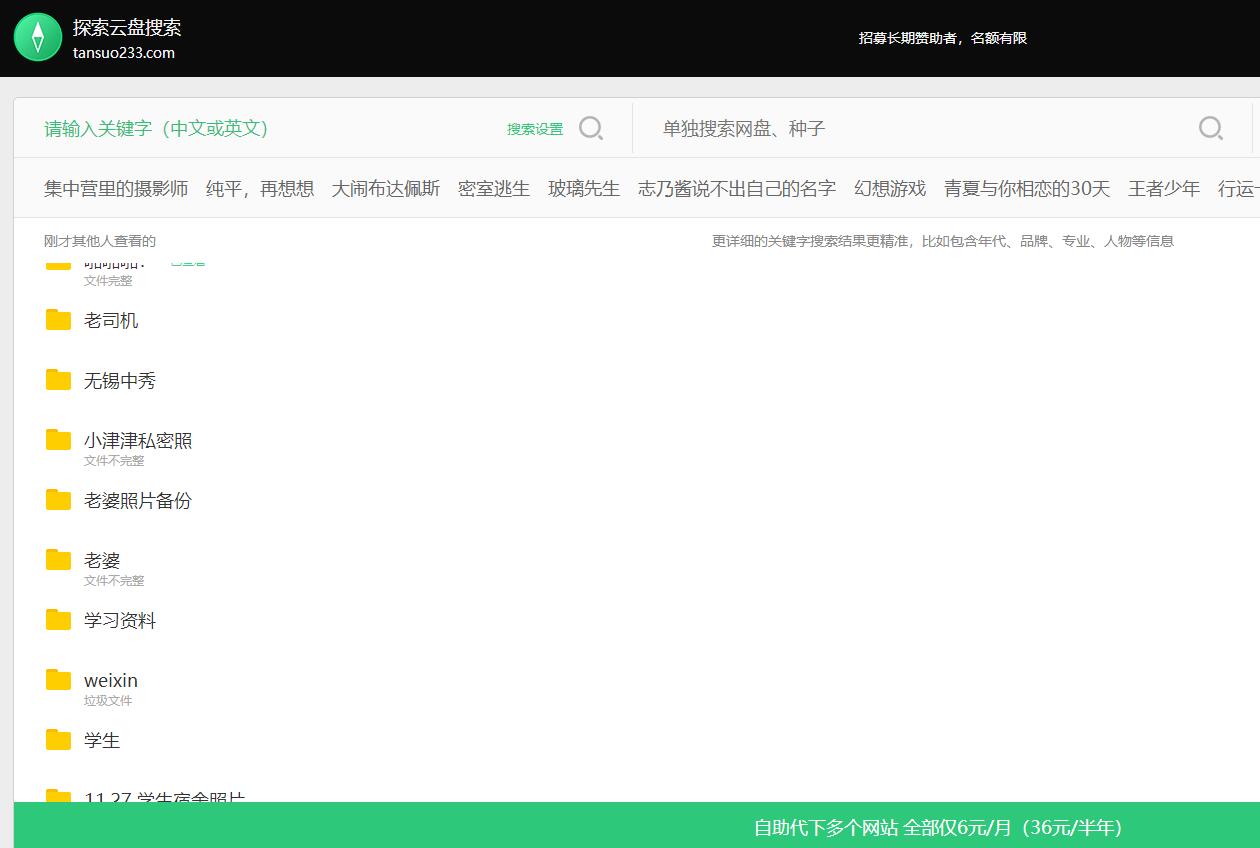
Task: Click the keyword 青夏与你相恋的30天
Action: [x=1025, y=188]
